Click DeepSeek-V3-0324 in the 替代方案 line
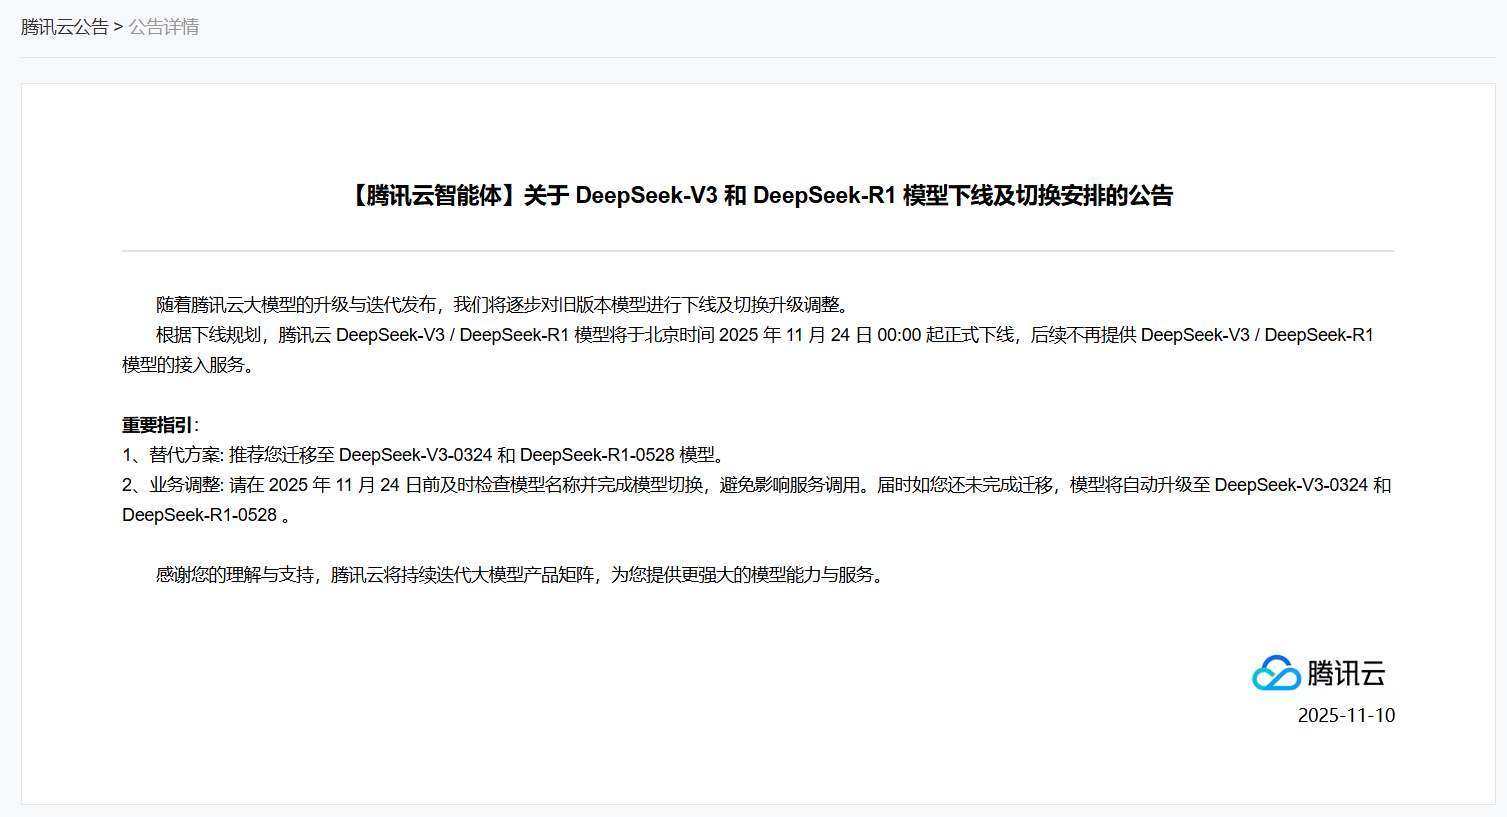The image size is (1507, 817). [x=415, y=455]
